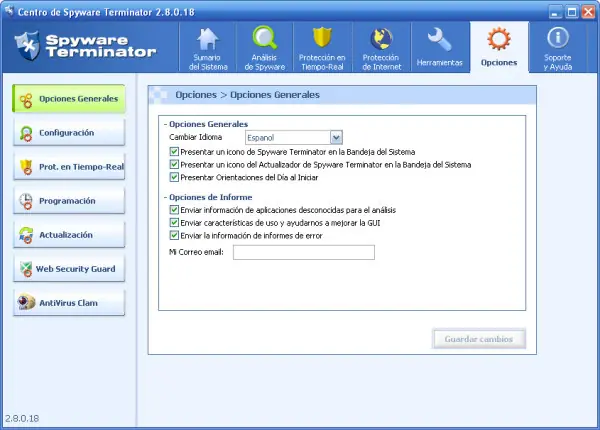Click the Web Security Guard icon
Image resolution: width=600 pixels, height=430 pixels.
pyautogui.click(x=26, y=269)
